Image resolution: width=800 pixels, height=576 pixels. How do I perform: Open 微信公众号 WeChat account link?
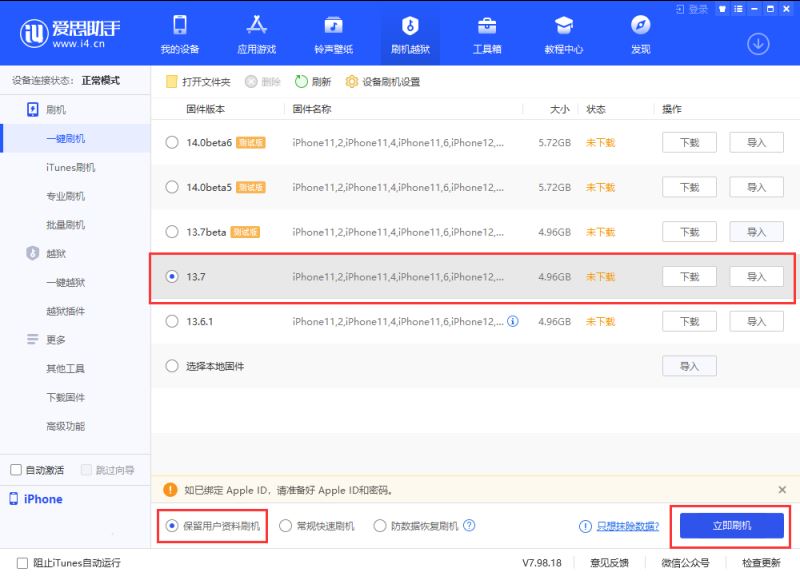coord(685,563)
